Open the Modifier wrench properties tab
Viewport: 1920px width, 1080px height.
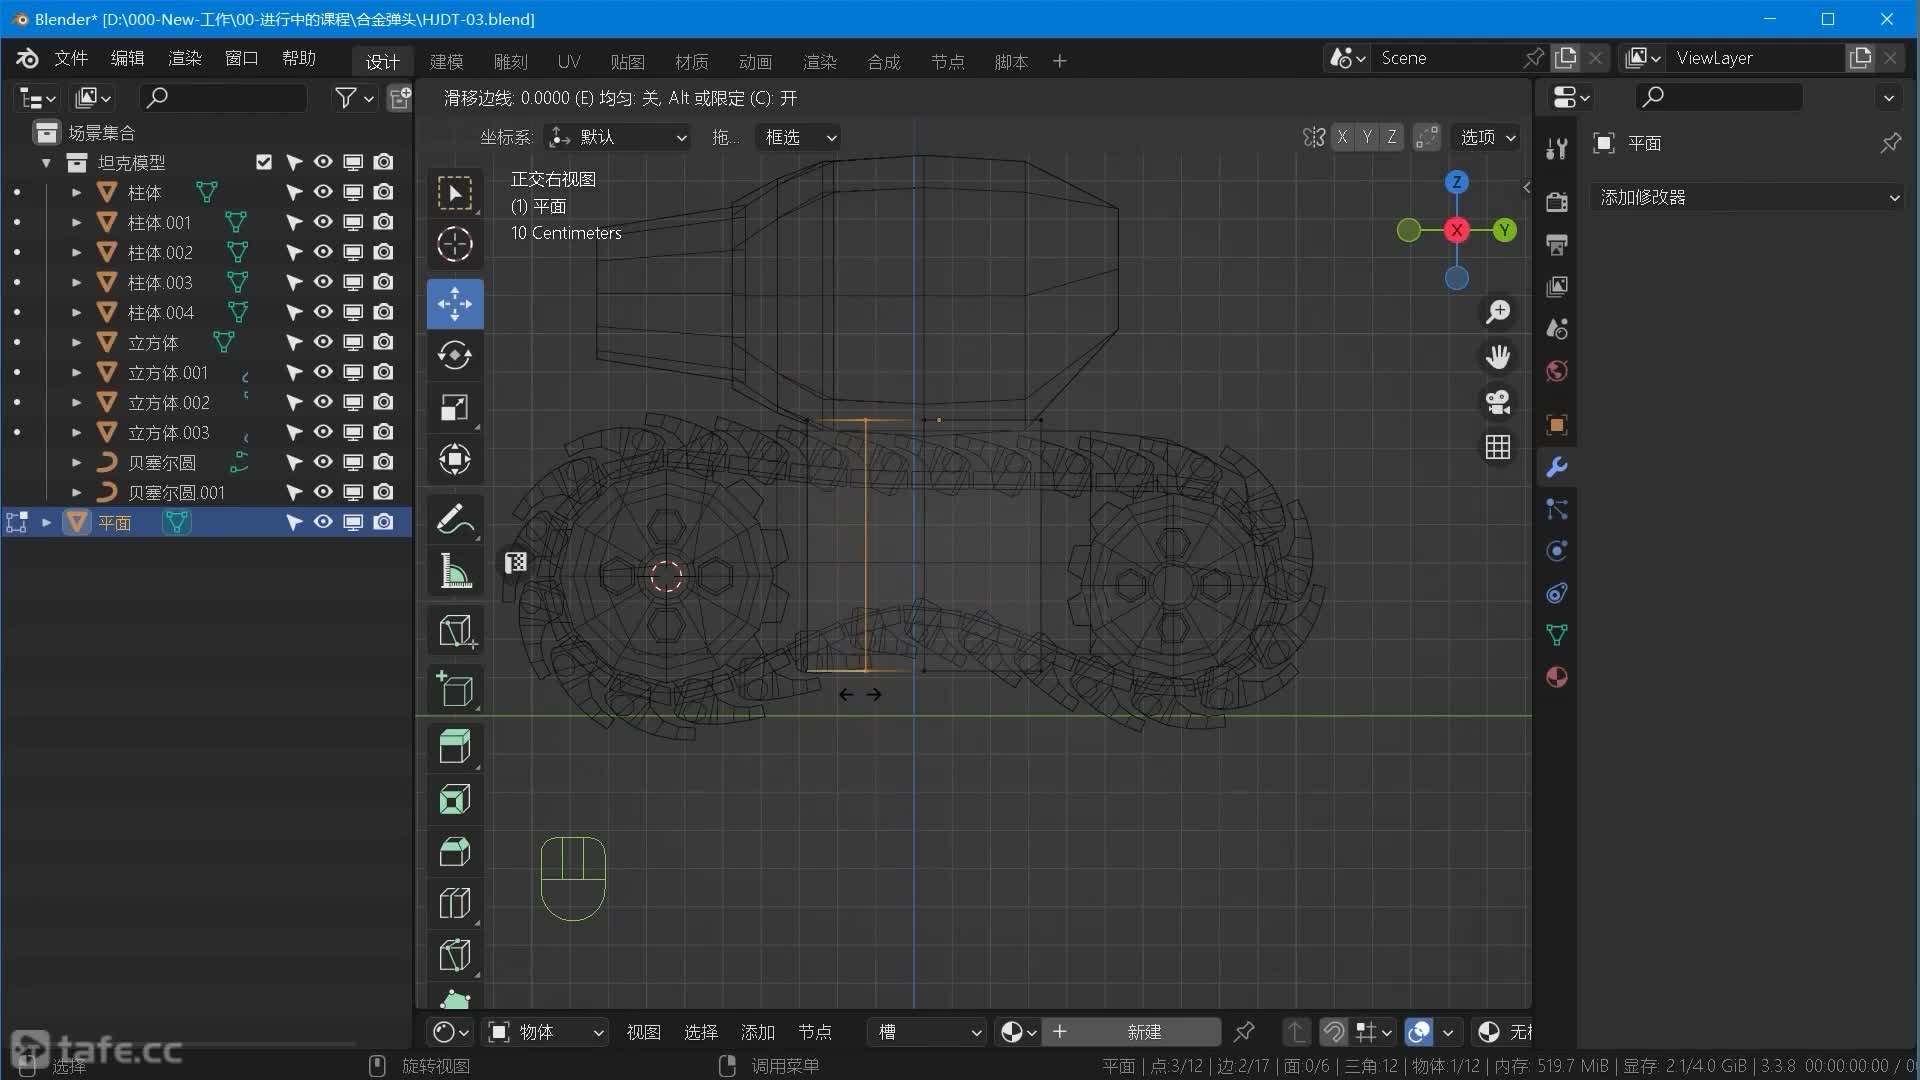tap(1556, 467)
